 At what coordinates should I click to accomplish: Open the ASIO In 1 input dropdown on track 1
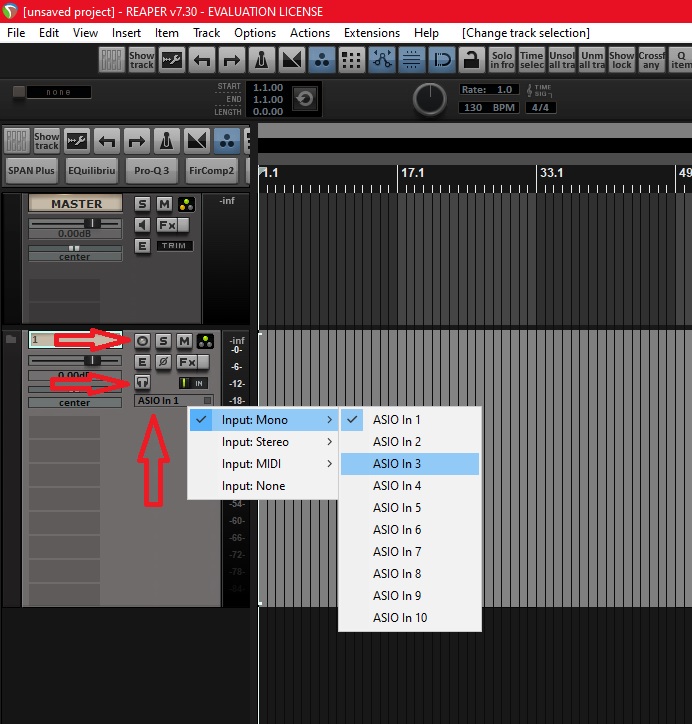(x=174, y=400)
